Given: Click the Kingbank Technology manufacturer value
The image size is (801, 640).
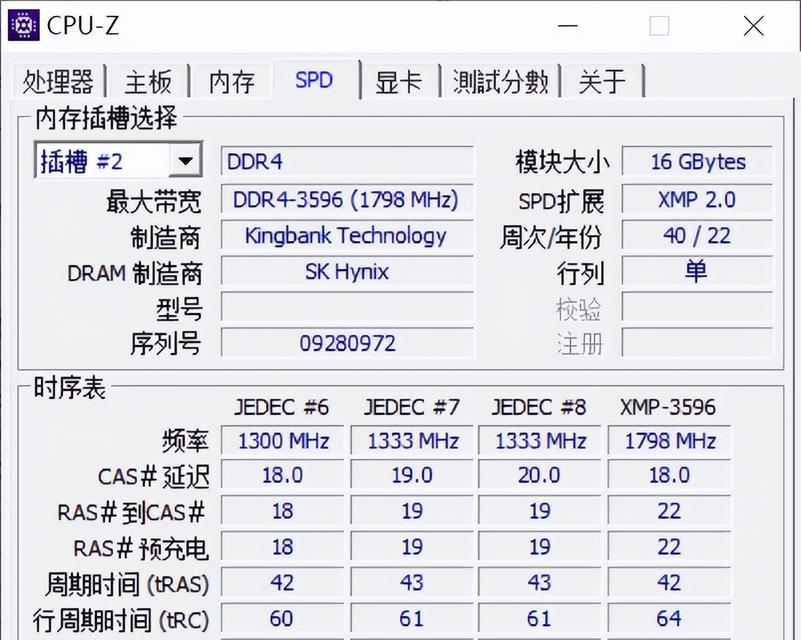Looking at the screenshot, I should 347,235.
